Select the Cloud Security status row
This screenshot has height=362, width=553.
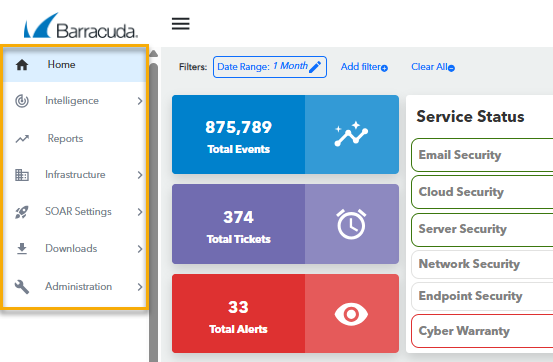click(x=482, y=192)
